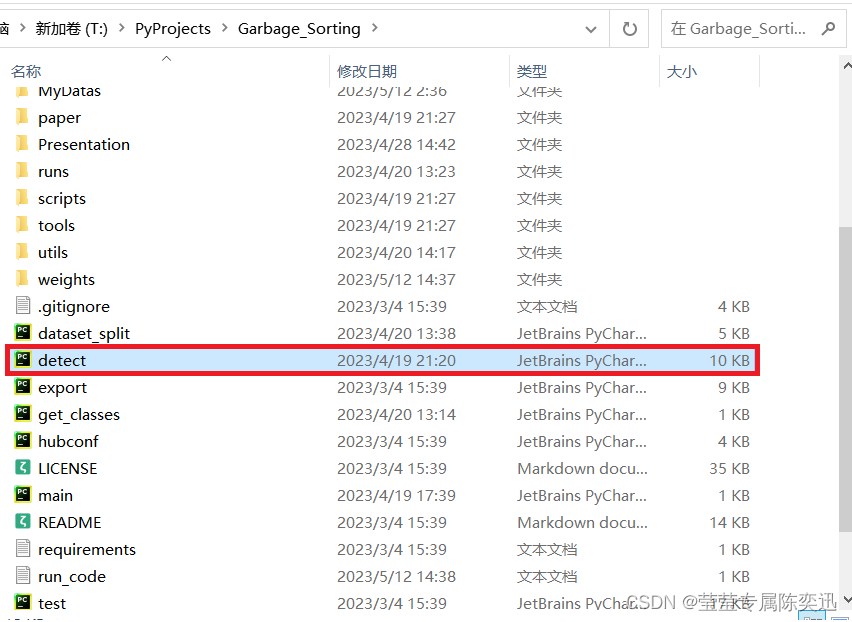Refresh the Garbage_Sorting folder view
Viewport: 852px width, 622px height.
pyautogui.click(x=629, y=29)
